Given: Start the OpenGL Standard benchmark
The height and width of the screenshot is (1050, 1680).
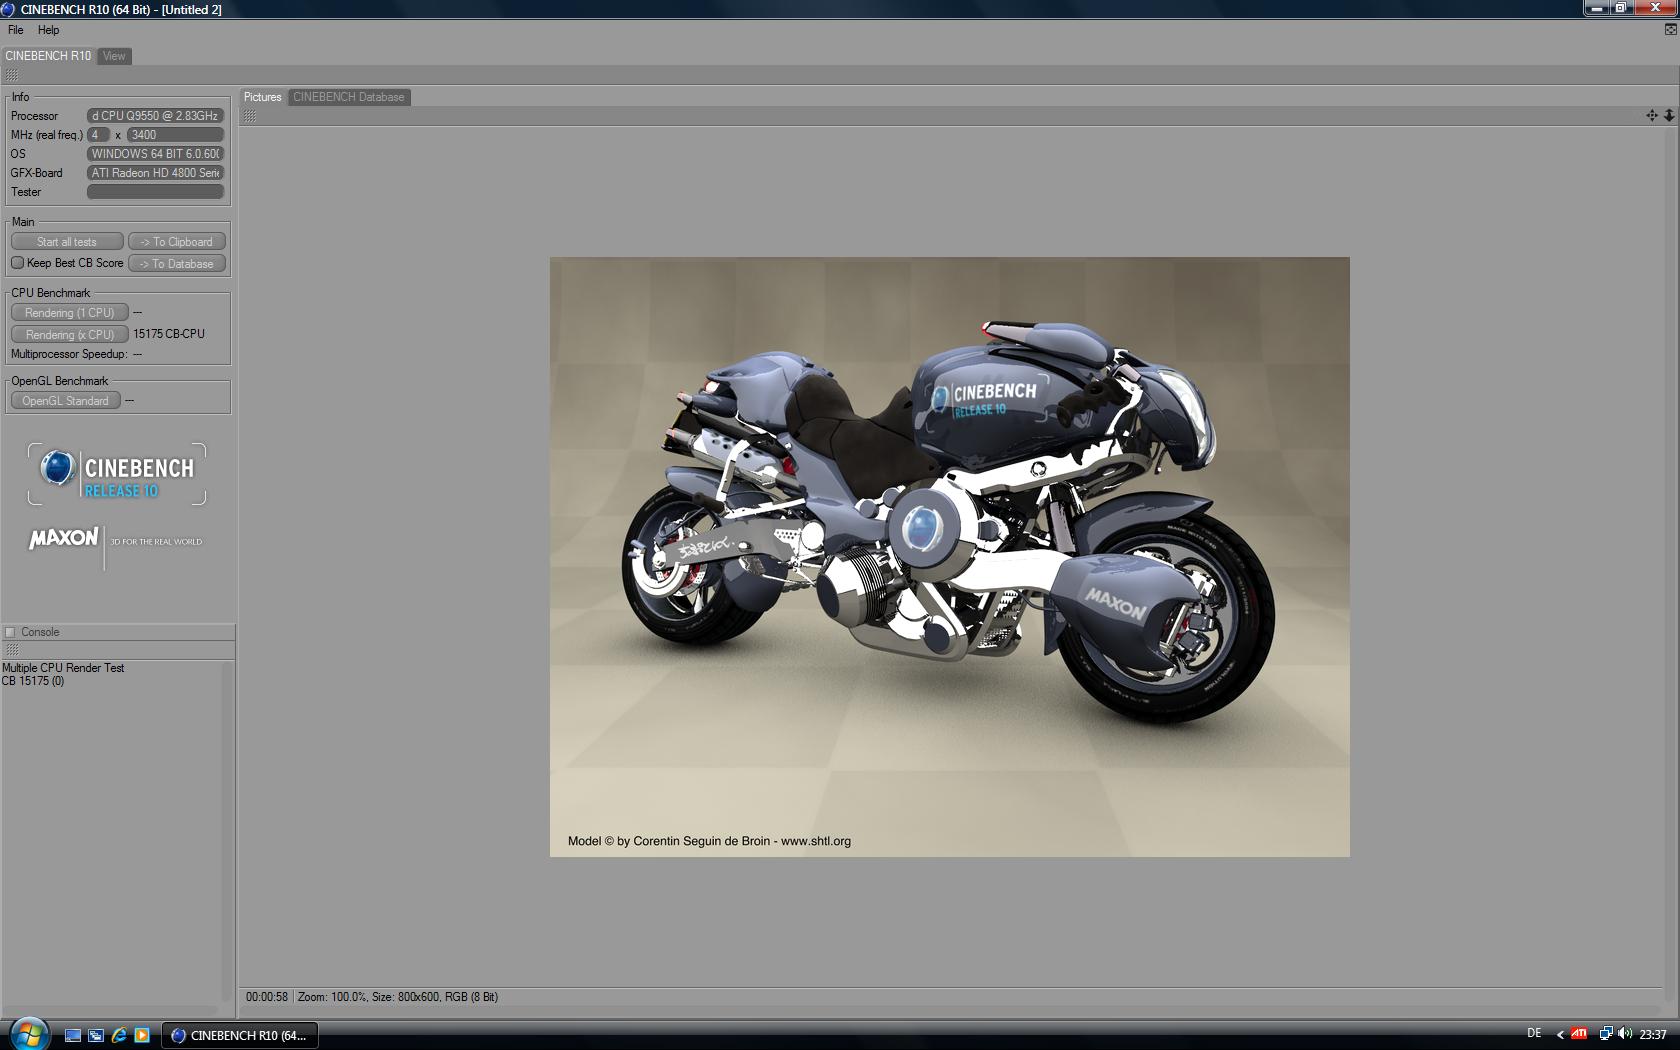Looking at the screenshot, I should pos(65,401).
